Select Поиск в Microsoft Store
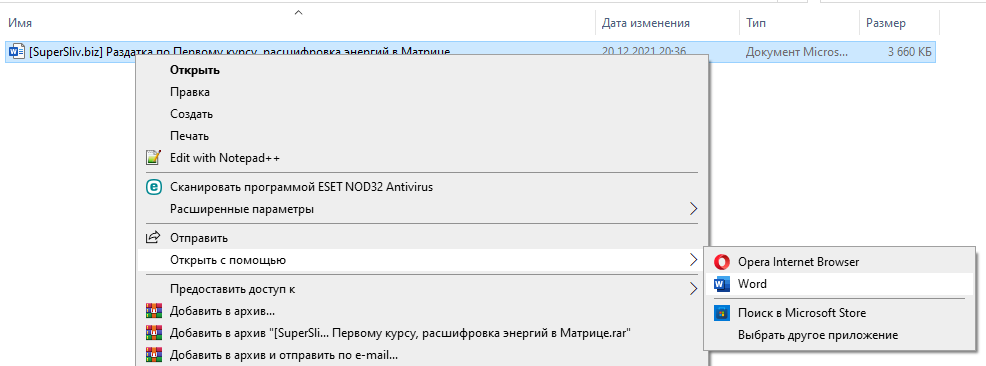 [840, 313]
